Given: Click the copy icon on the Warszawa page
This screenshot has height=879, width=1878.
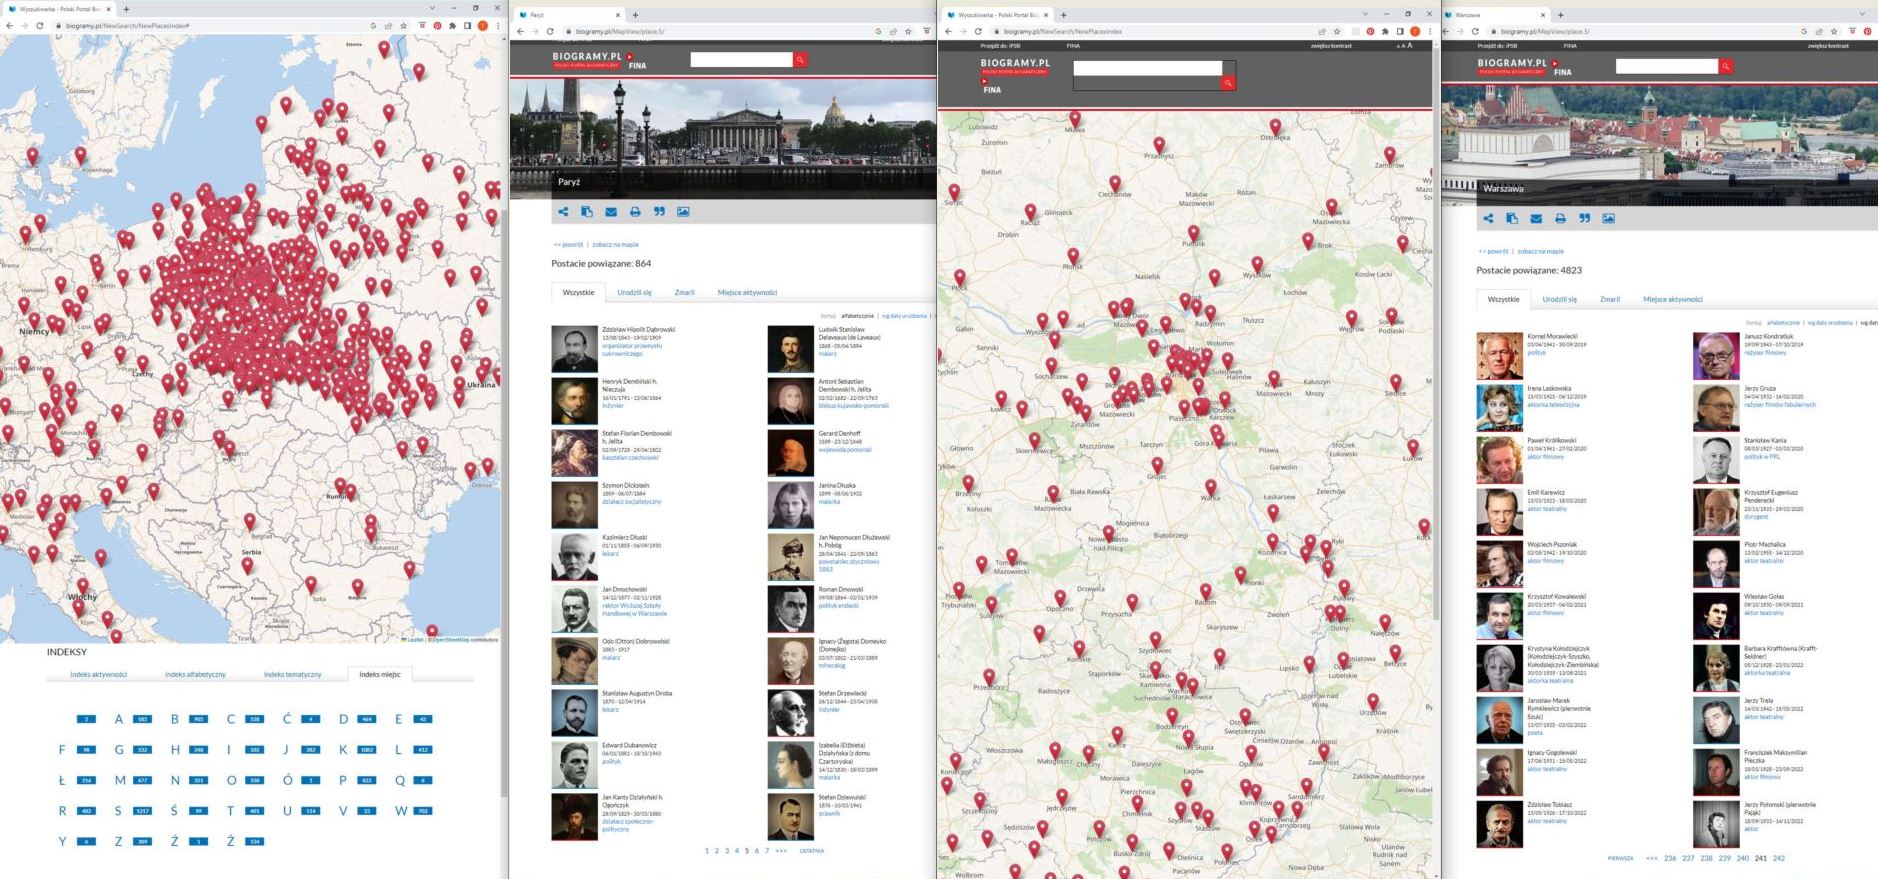Looking at the screenshot, I should (x=1512, y=219).
